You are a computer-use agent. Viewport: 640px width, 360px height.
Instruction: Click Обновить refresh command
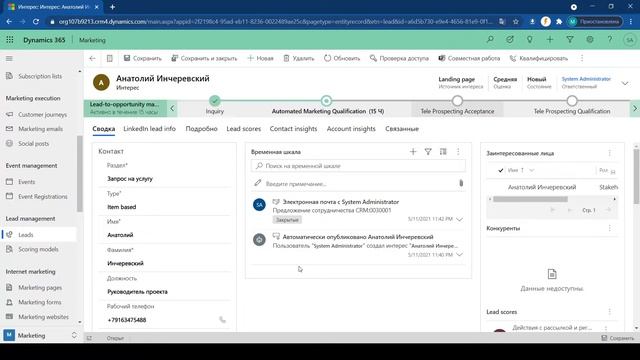(342, 58)
